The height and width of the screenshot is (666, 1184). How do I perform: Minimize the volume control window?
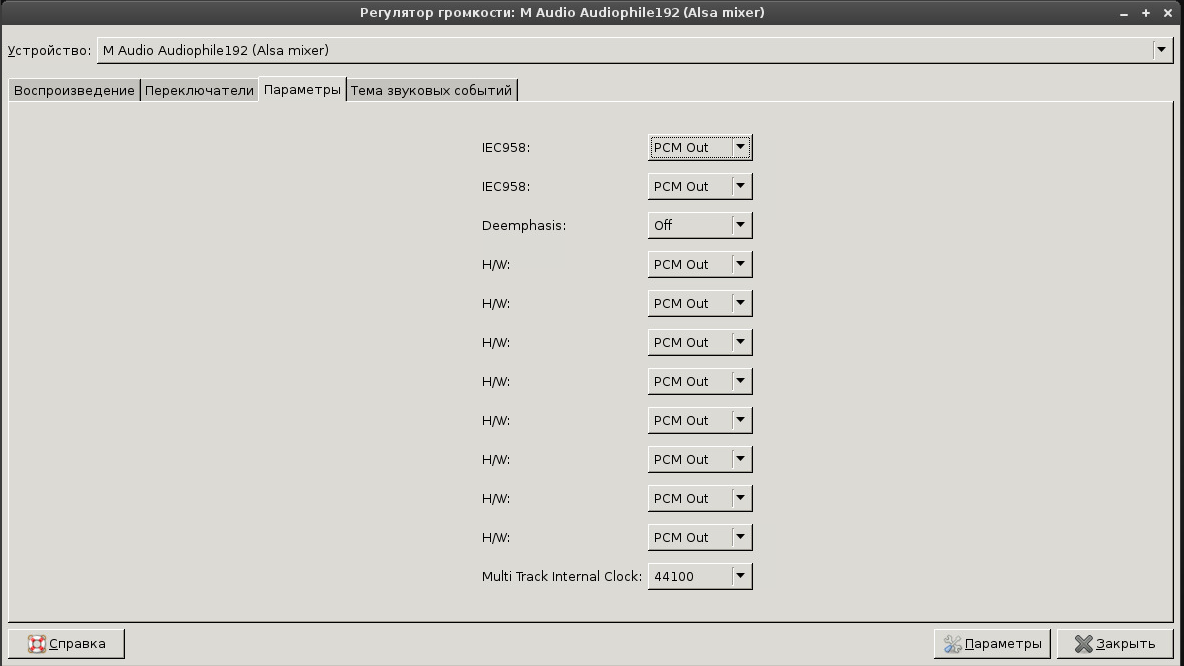coord(1124,13)
